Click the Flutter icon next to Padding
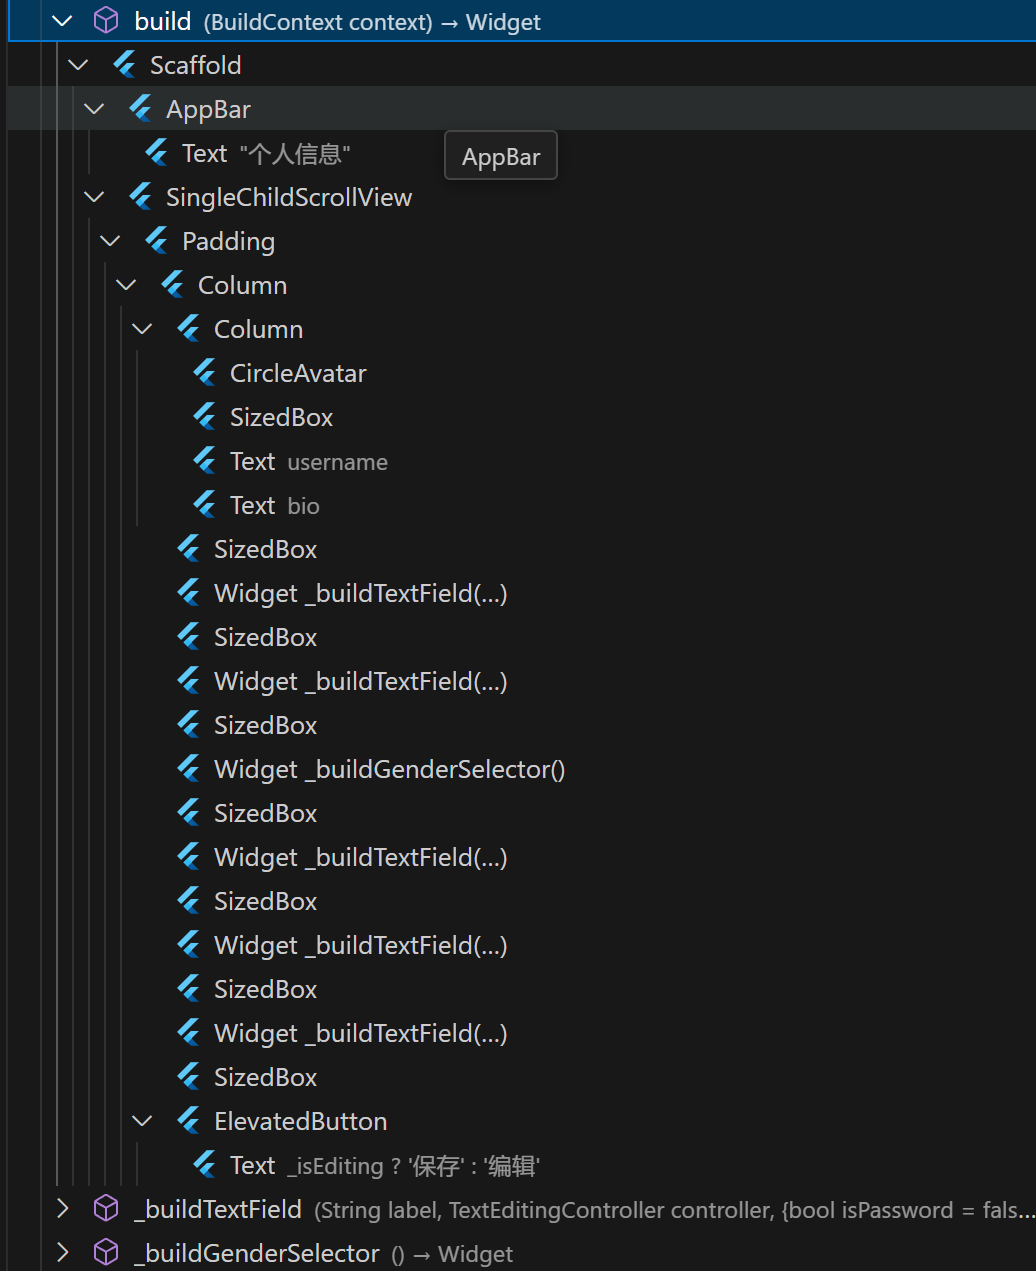The image size is (1036, 1271). click(x=157, y=241)
